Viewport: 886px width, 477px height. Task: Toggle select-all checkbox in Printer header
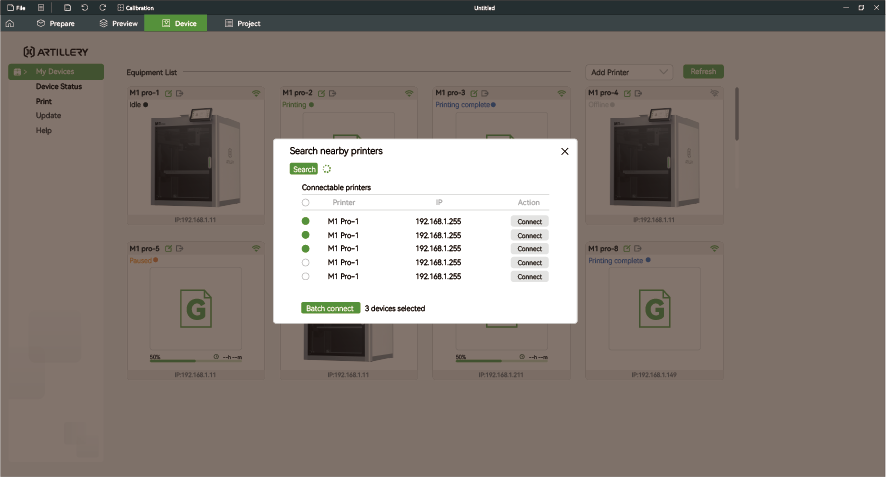point(306,202)
